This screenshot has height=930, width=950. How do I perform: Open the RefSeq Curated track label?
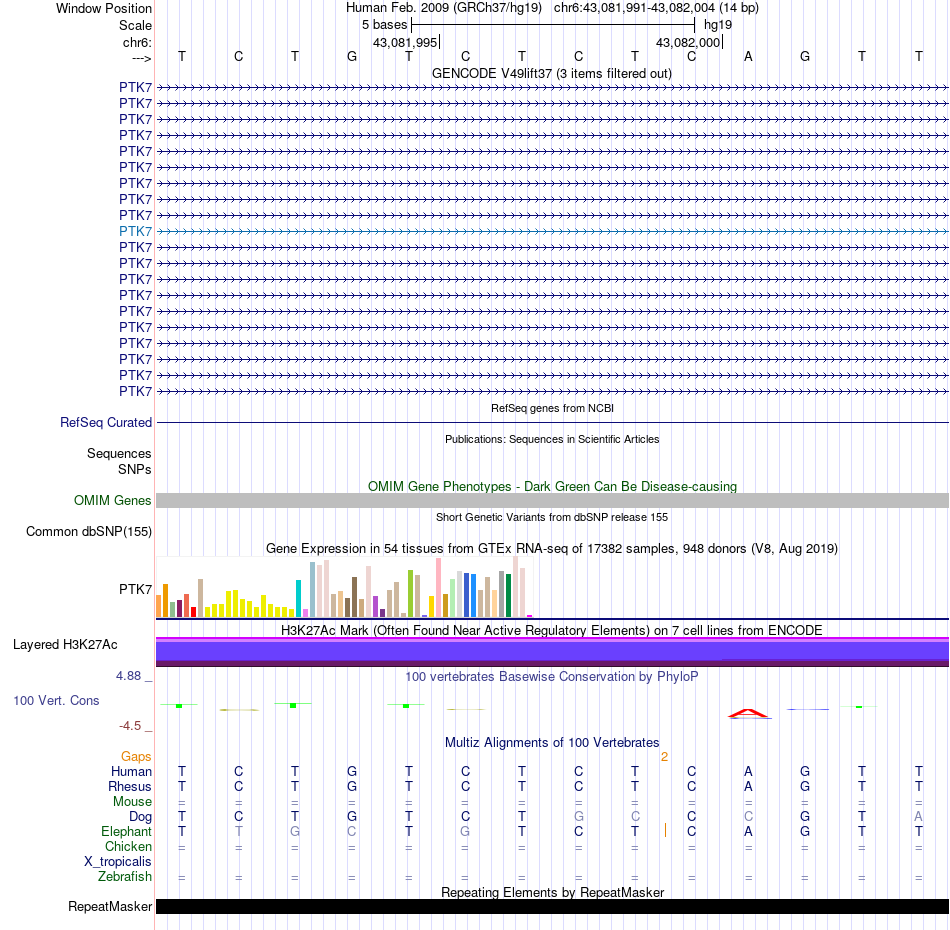coord(106,422)
